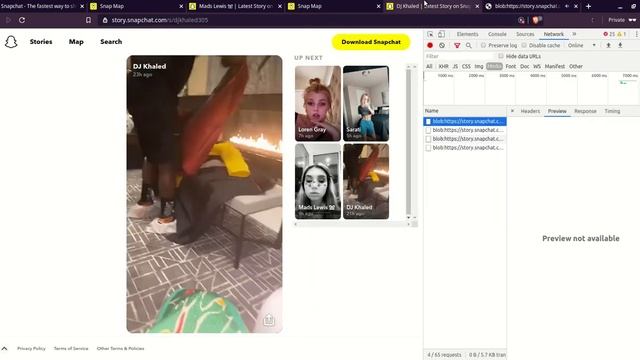Open the Headers tab of the request
Viewport: 640px width, 360px height.
click(530, 111)
